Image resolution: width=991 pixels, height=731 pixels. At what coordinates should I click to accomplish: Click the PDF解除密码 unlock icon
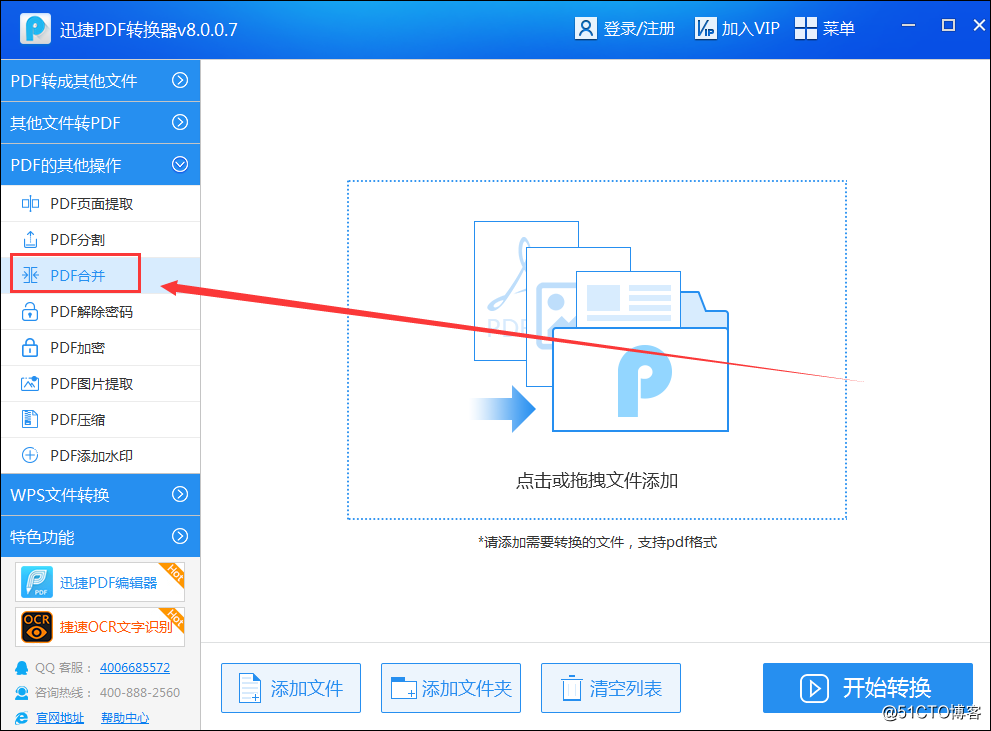[30, 311]
